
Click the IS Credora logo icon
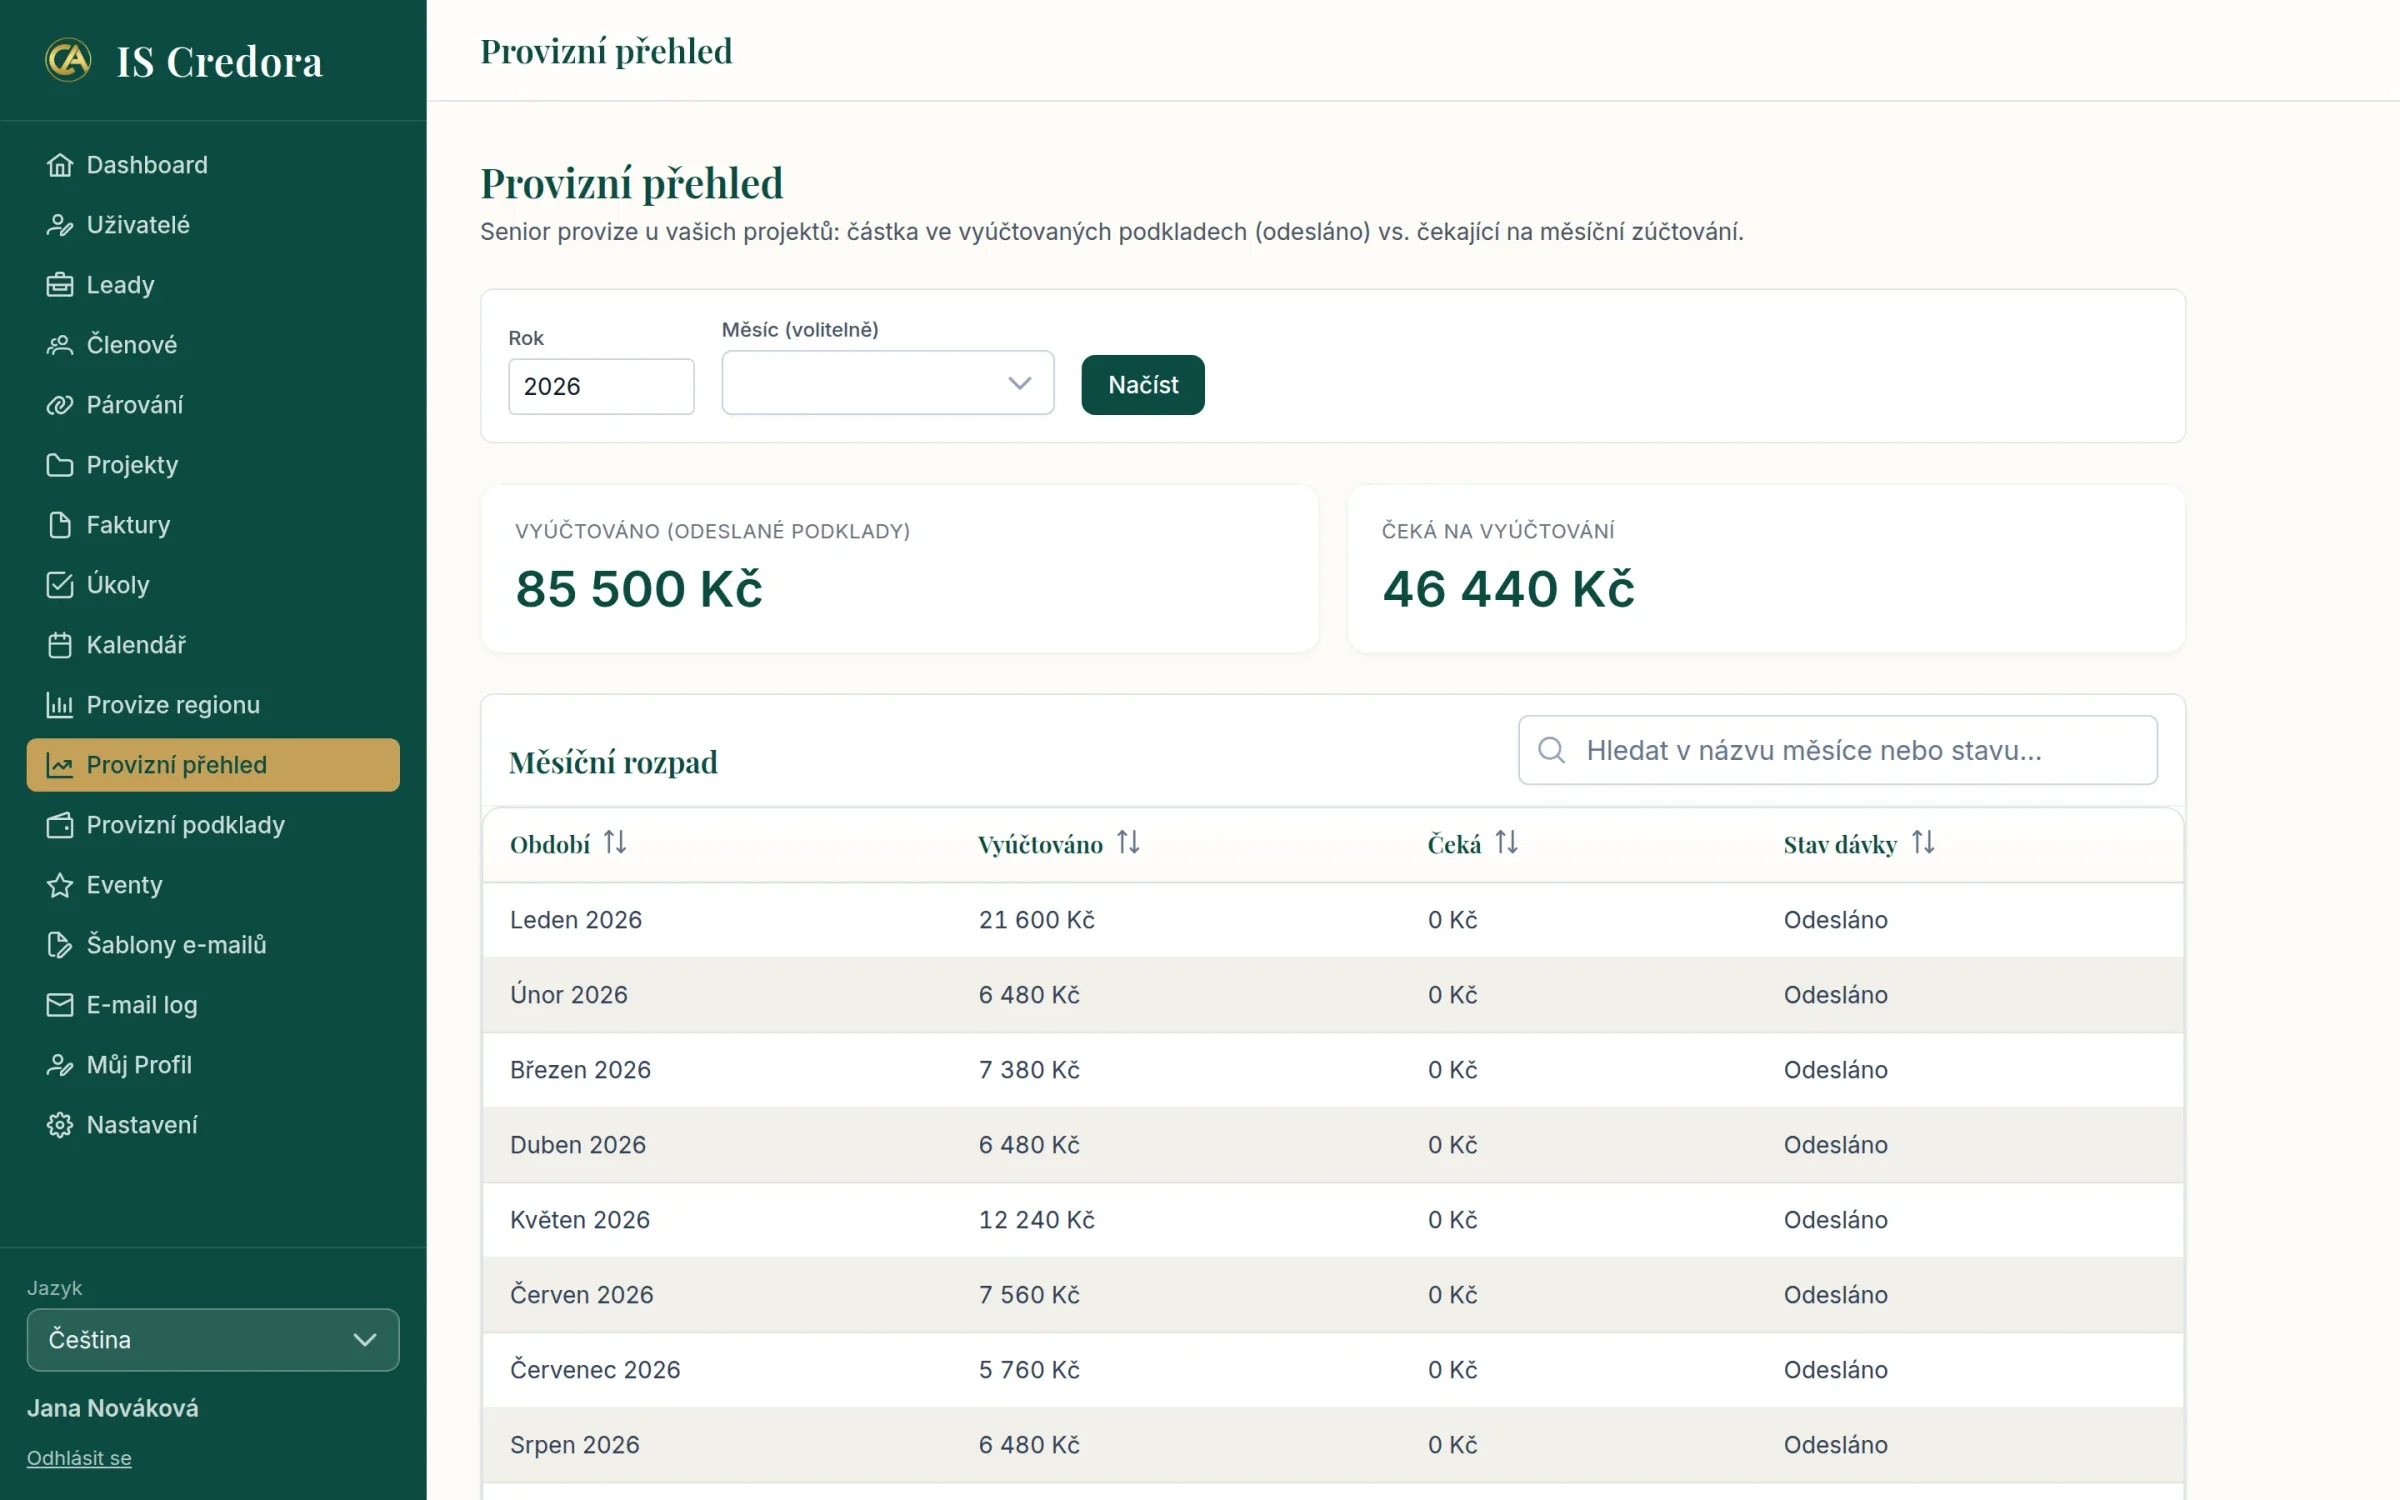point(68,60)
